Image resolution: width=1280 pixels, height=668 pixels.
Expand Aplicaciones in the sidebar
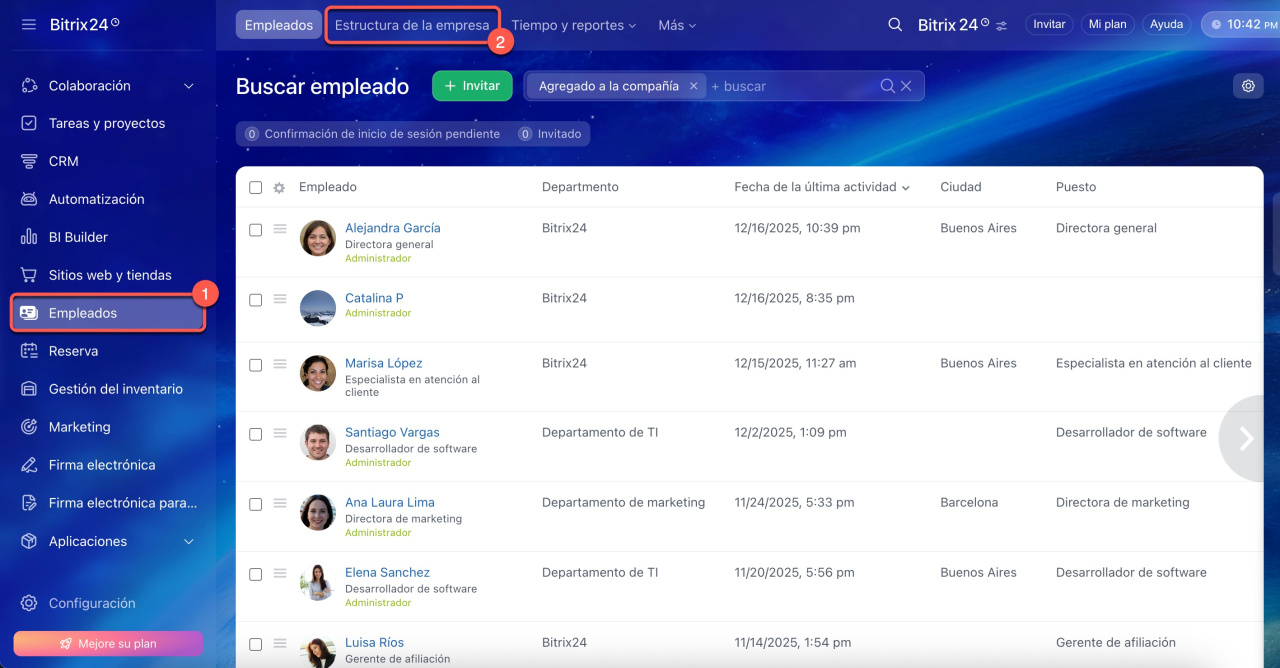[189, 541]
